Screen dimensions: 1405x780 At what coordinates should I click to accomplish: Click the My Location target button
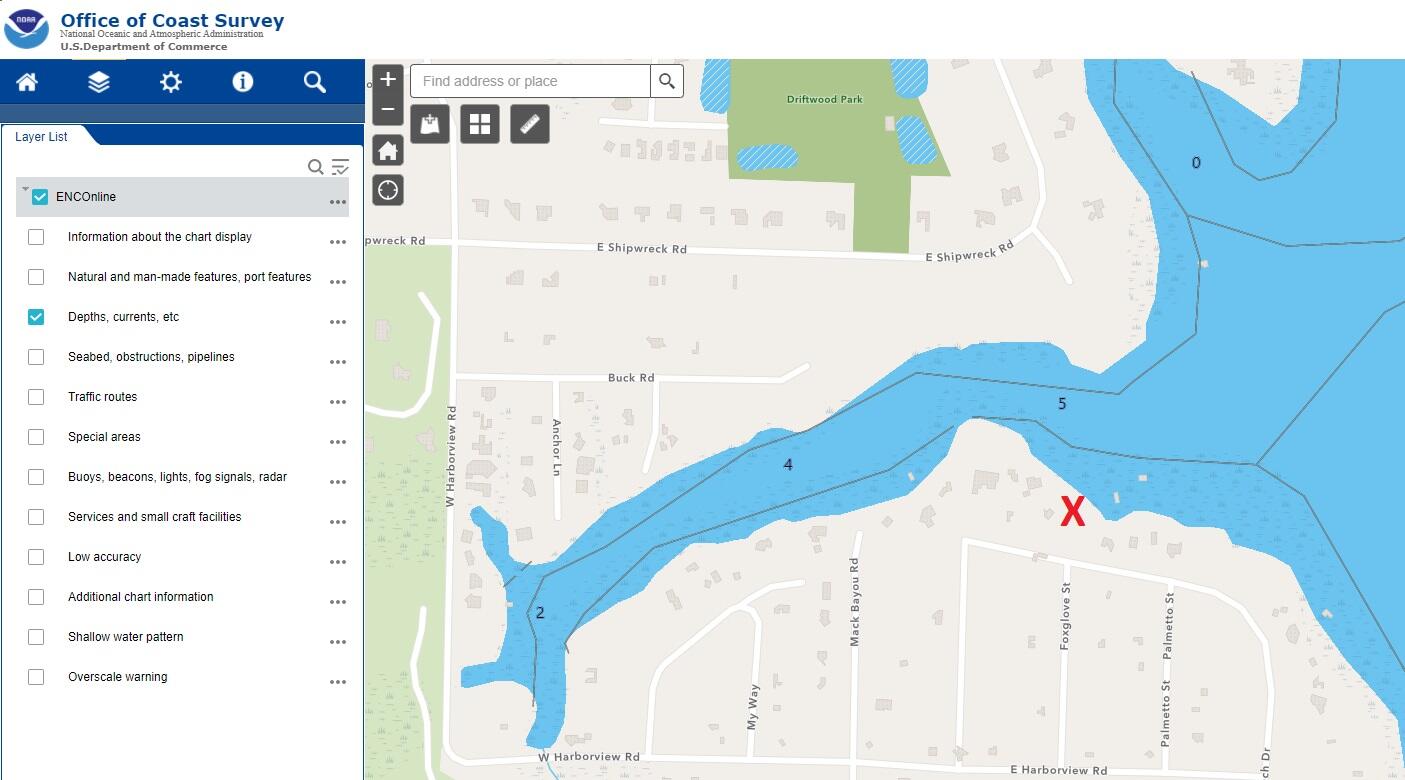click(x=388, y=190)
